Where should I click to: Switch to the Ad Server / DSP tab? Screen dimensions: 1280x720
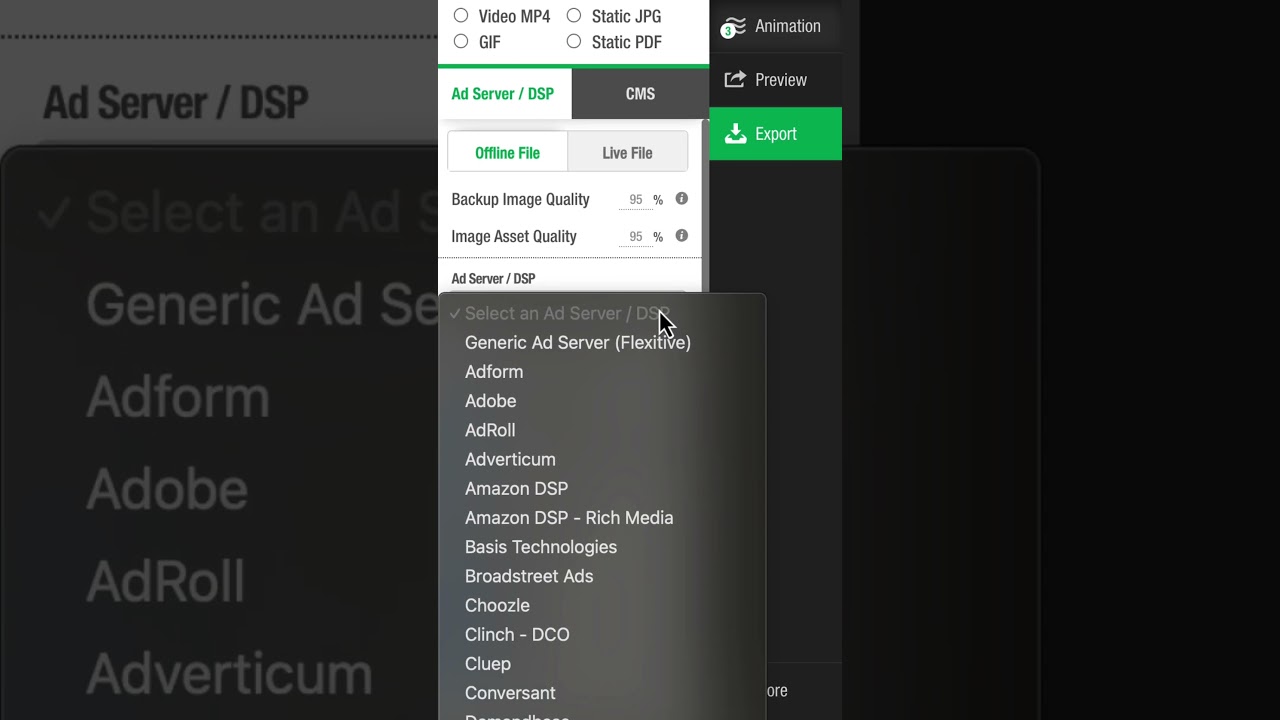(x=505, y=94)
